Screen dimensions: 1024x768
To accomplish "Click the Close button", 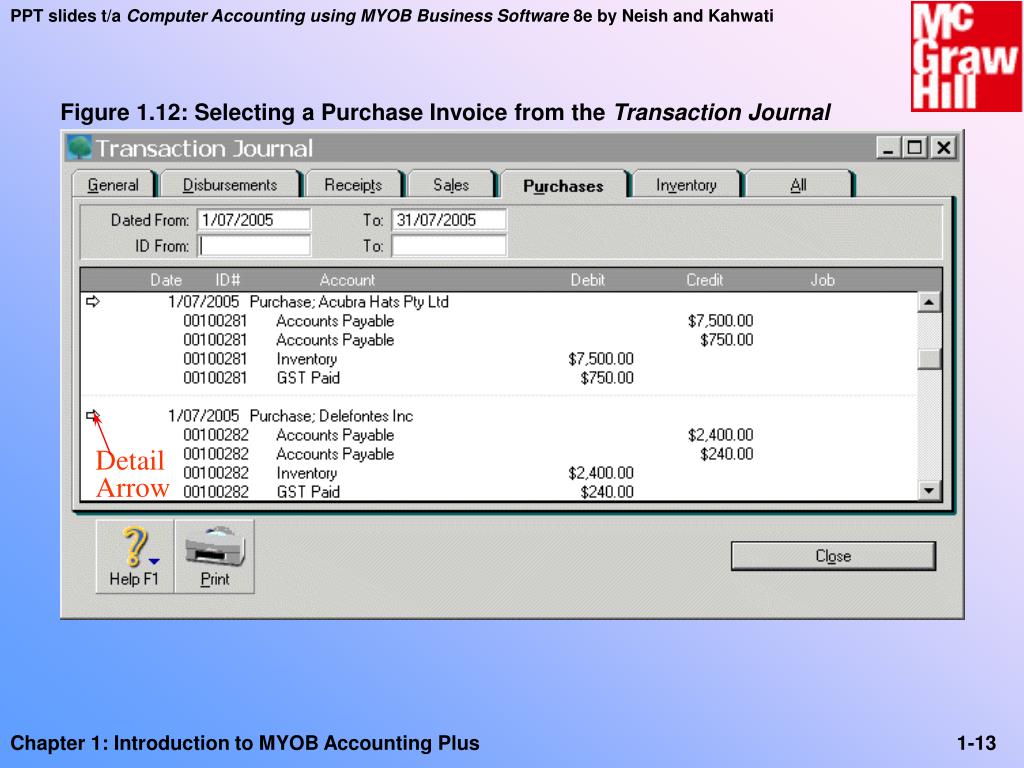I will click(833, 556).
